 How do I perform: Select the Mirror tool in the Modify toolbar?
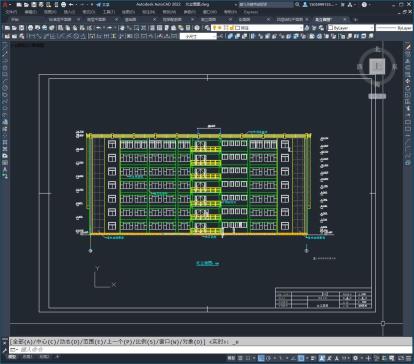(x=408, y=61)
